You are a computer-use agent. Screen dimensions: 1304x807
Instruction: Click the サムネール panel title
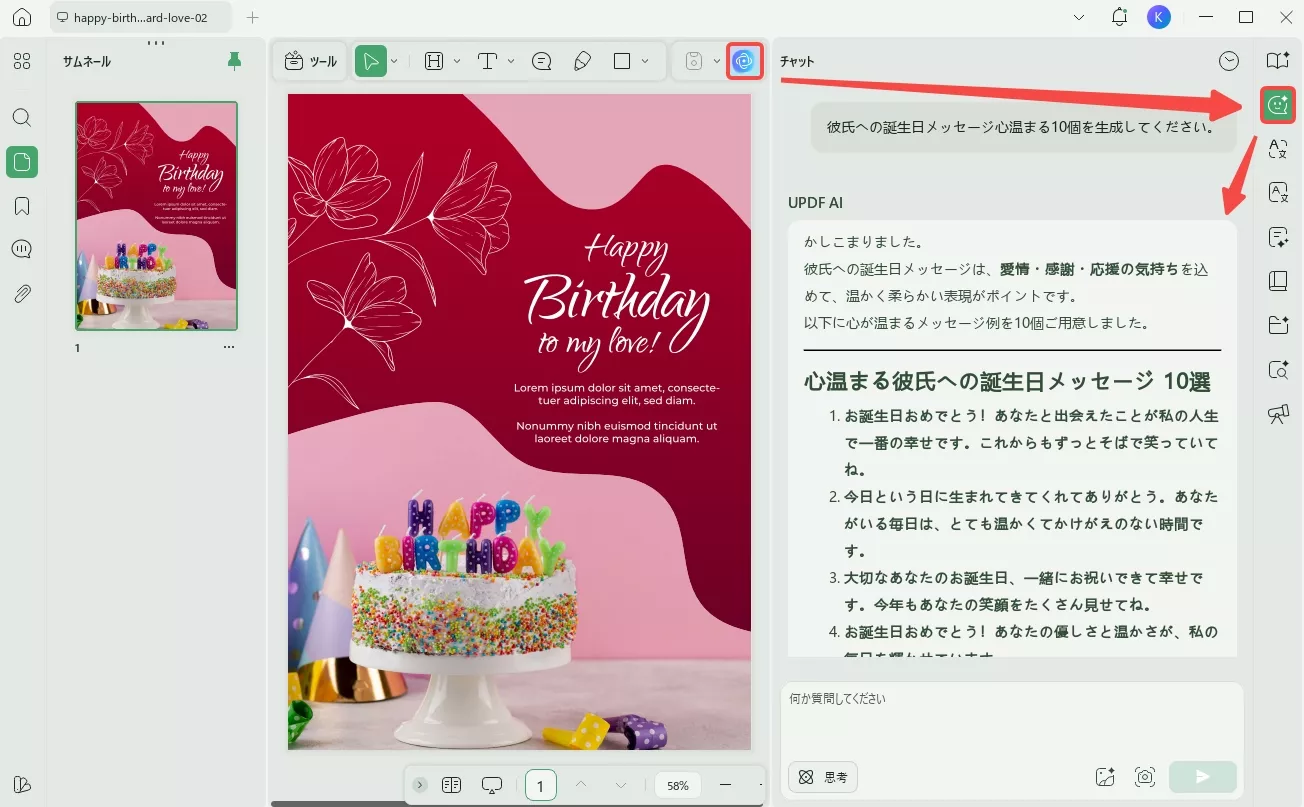[87, 62]
